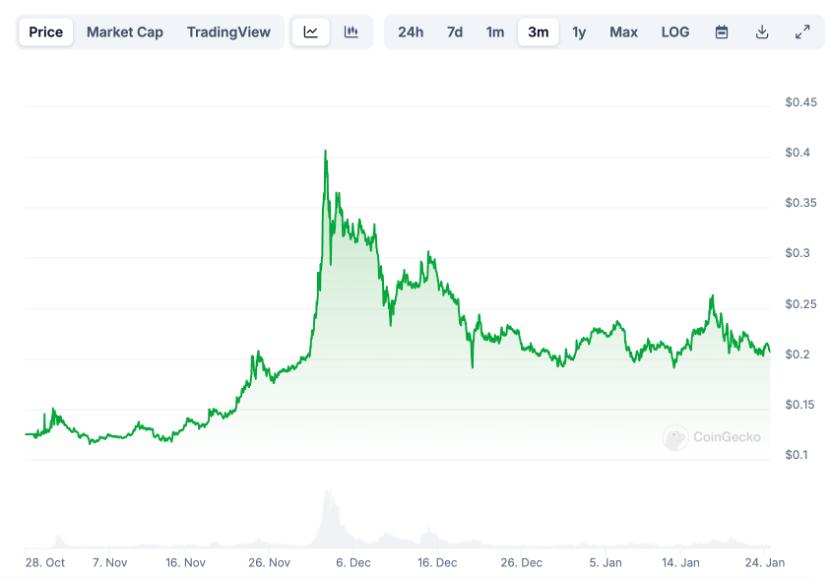Click the price peak near $0.4

coord(325,152)
